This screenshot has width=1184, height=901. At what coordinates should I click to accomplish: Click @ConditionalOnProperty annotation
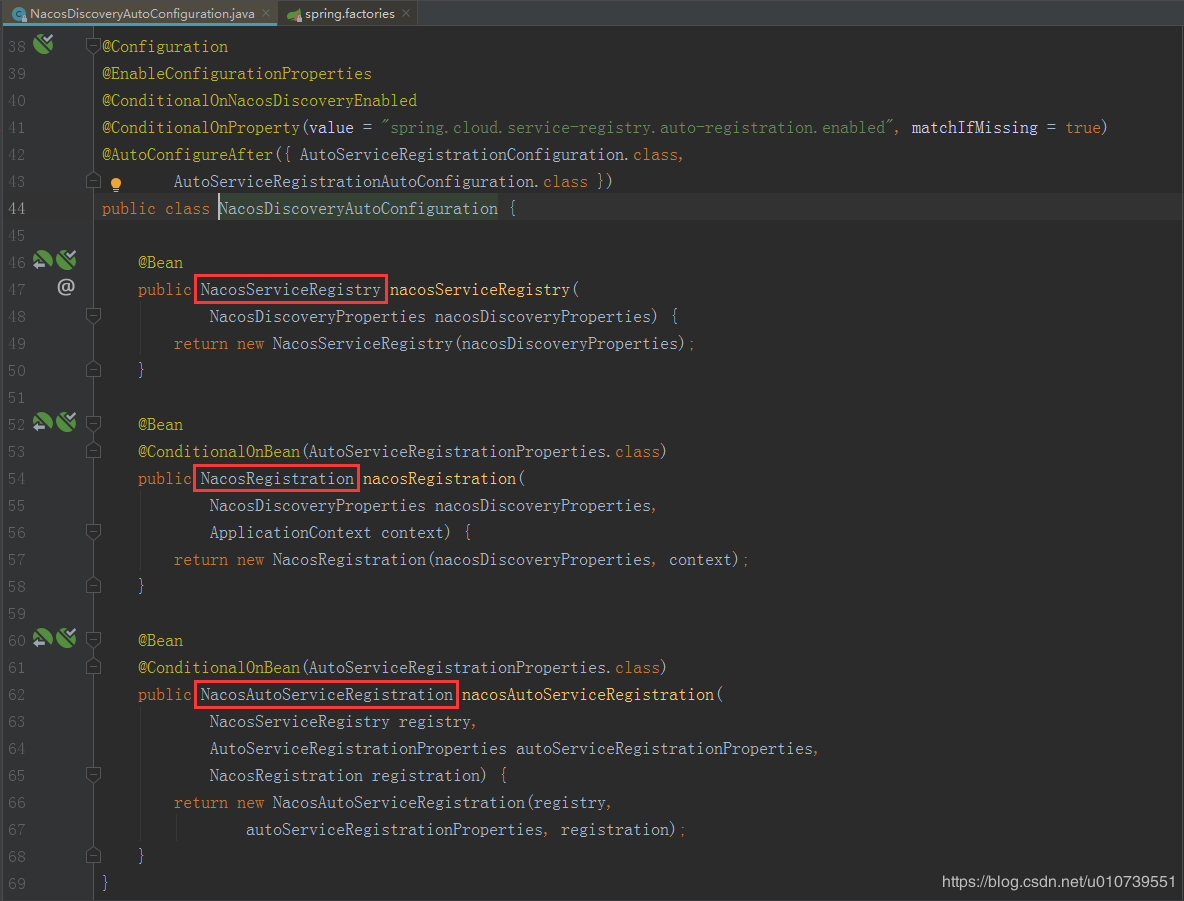tap(201, 128)
